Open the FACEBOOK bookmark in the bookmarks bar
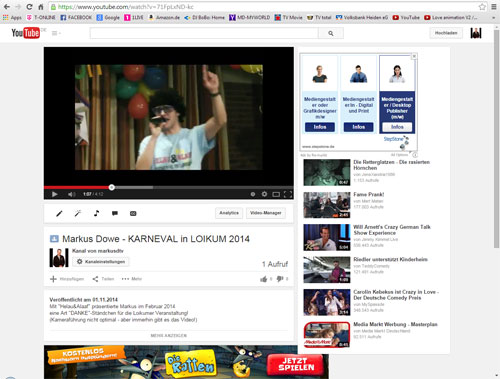The width and height of the screenshot is (500, 379). pyautogui.click(x=76, y=17)
